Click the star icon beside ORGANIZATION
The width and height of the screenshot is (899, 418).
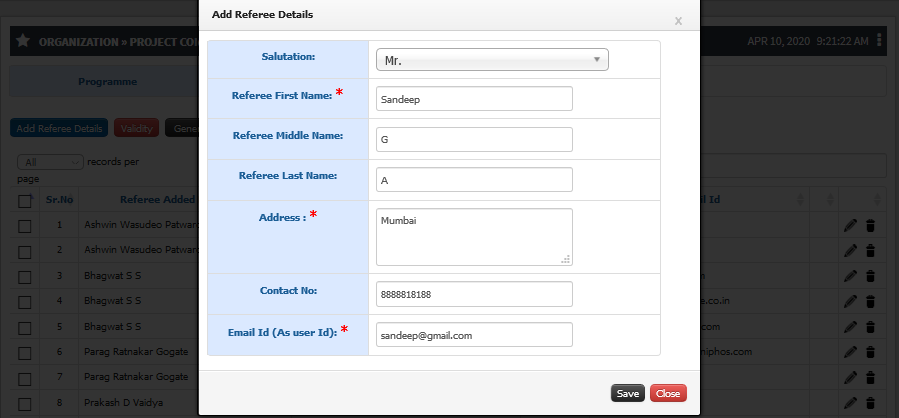click(x=23, y=41)
